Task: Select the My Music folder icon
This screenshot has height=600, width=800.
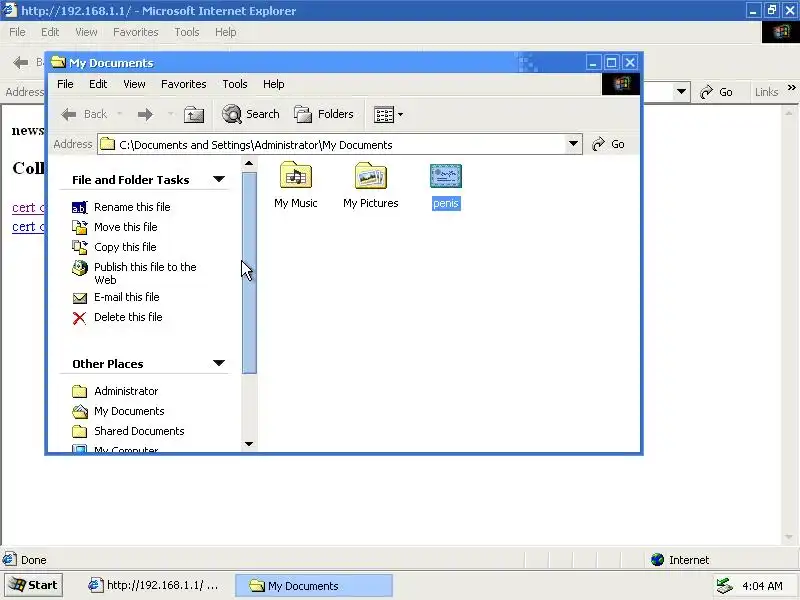Action: pos(295,176)
